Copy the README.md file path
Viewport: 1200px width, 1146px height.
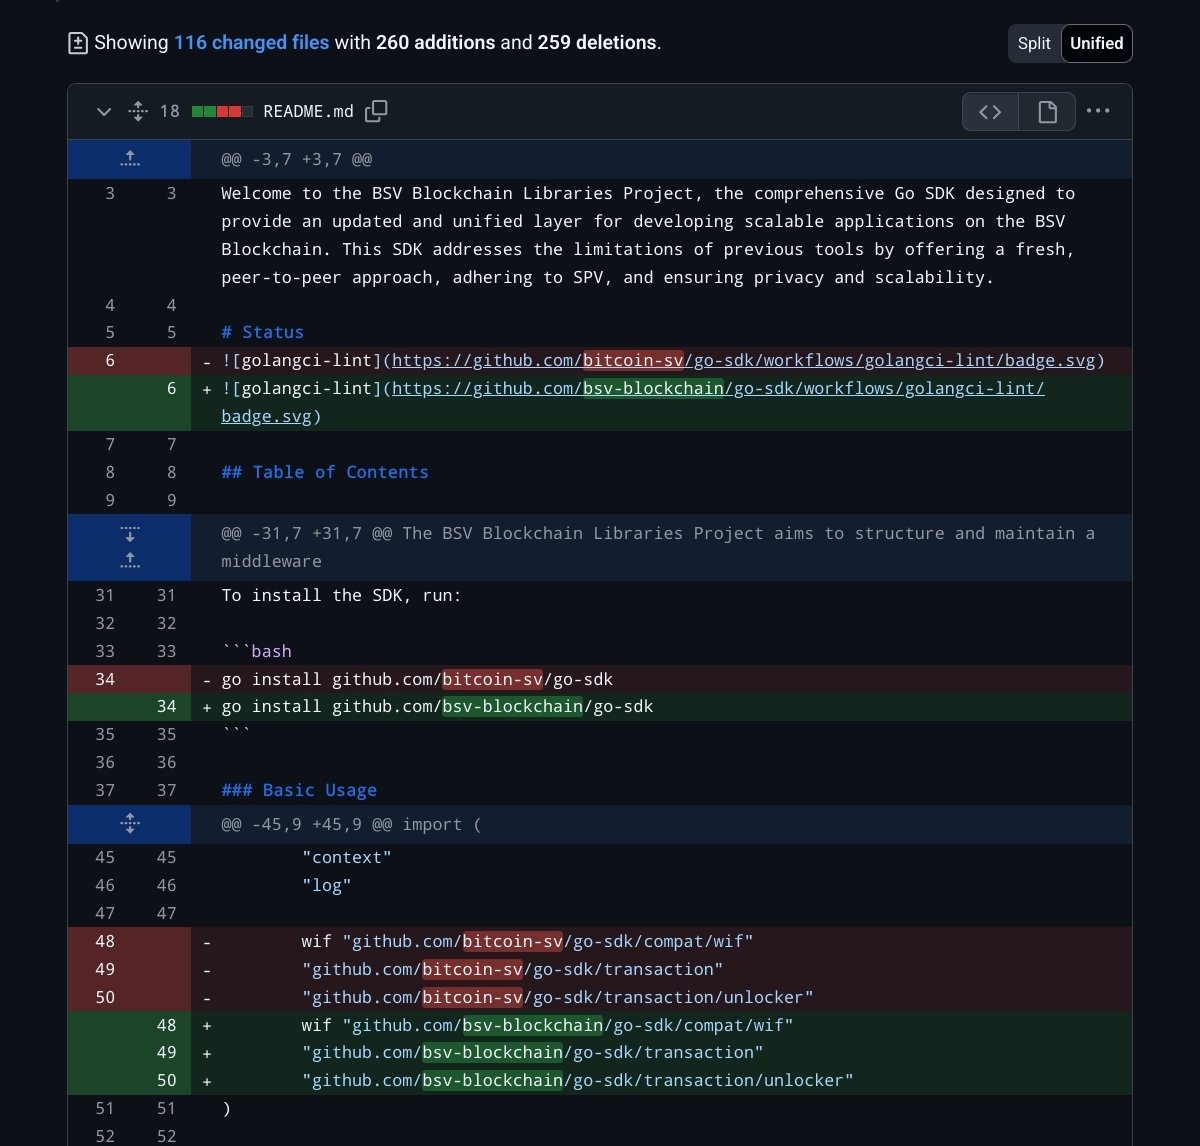click(376, 111)
